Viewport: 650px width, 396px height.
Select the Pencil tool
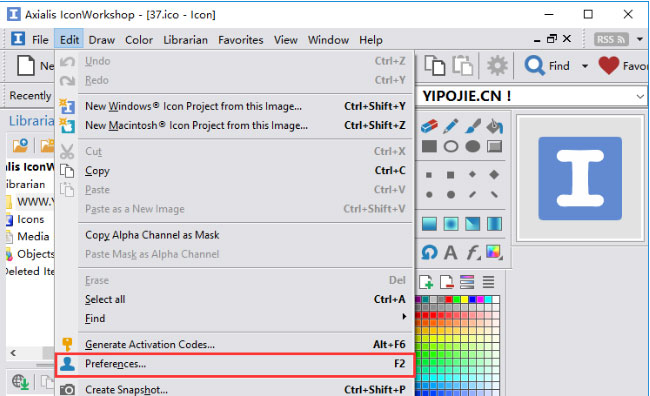[451, 126]
